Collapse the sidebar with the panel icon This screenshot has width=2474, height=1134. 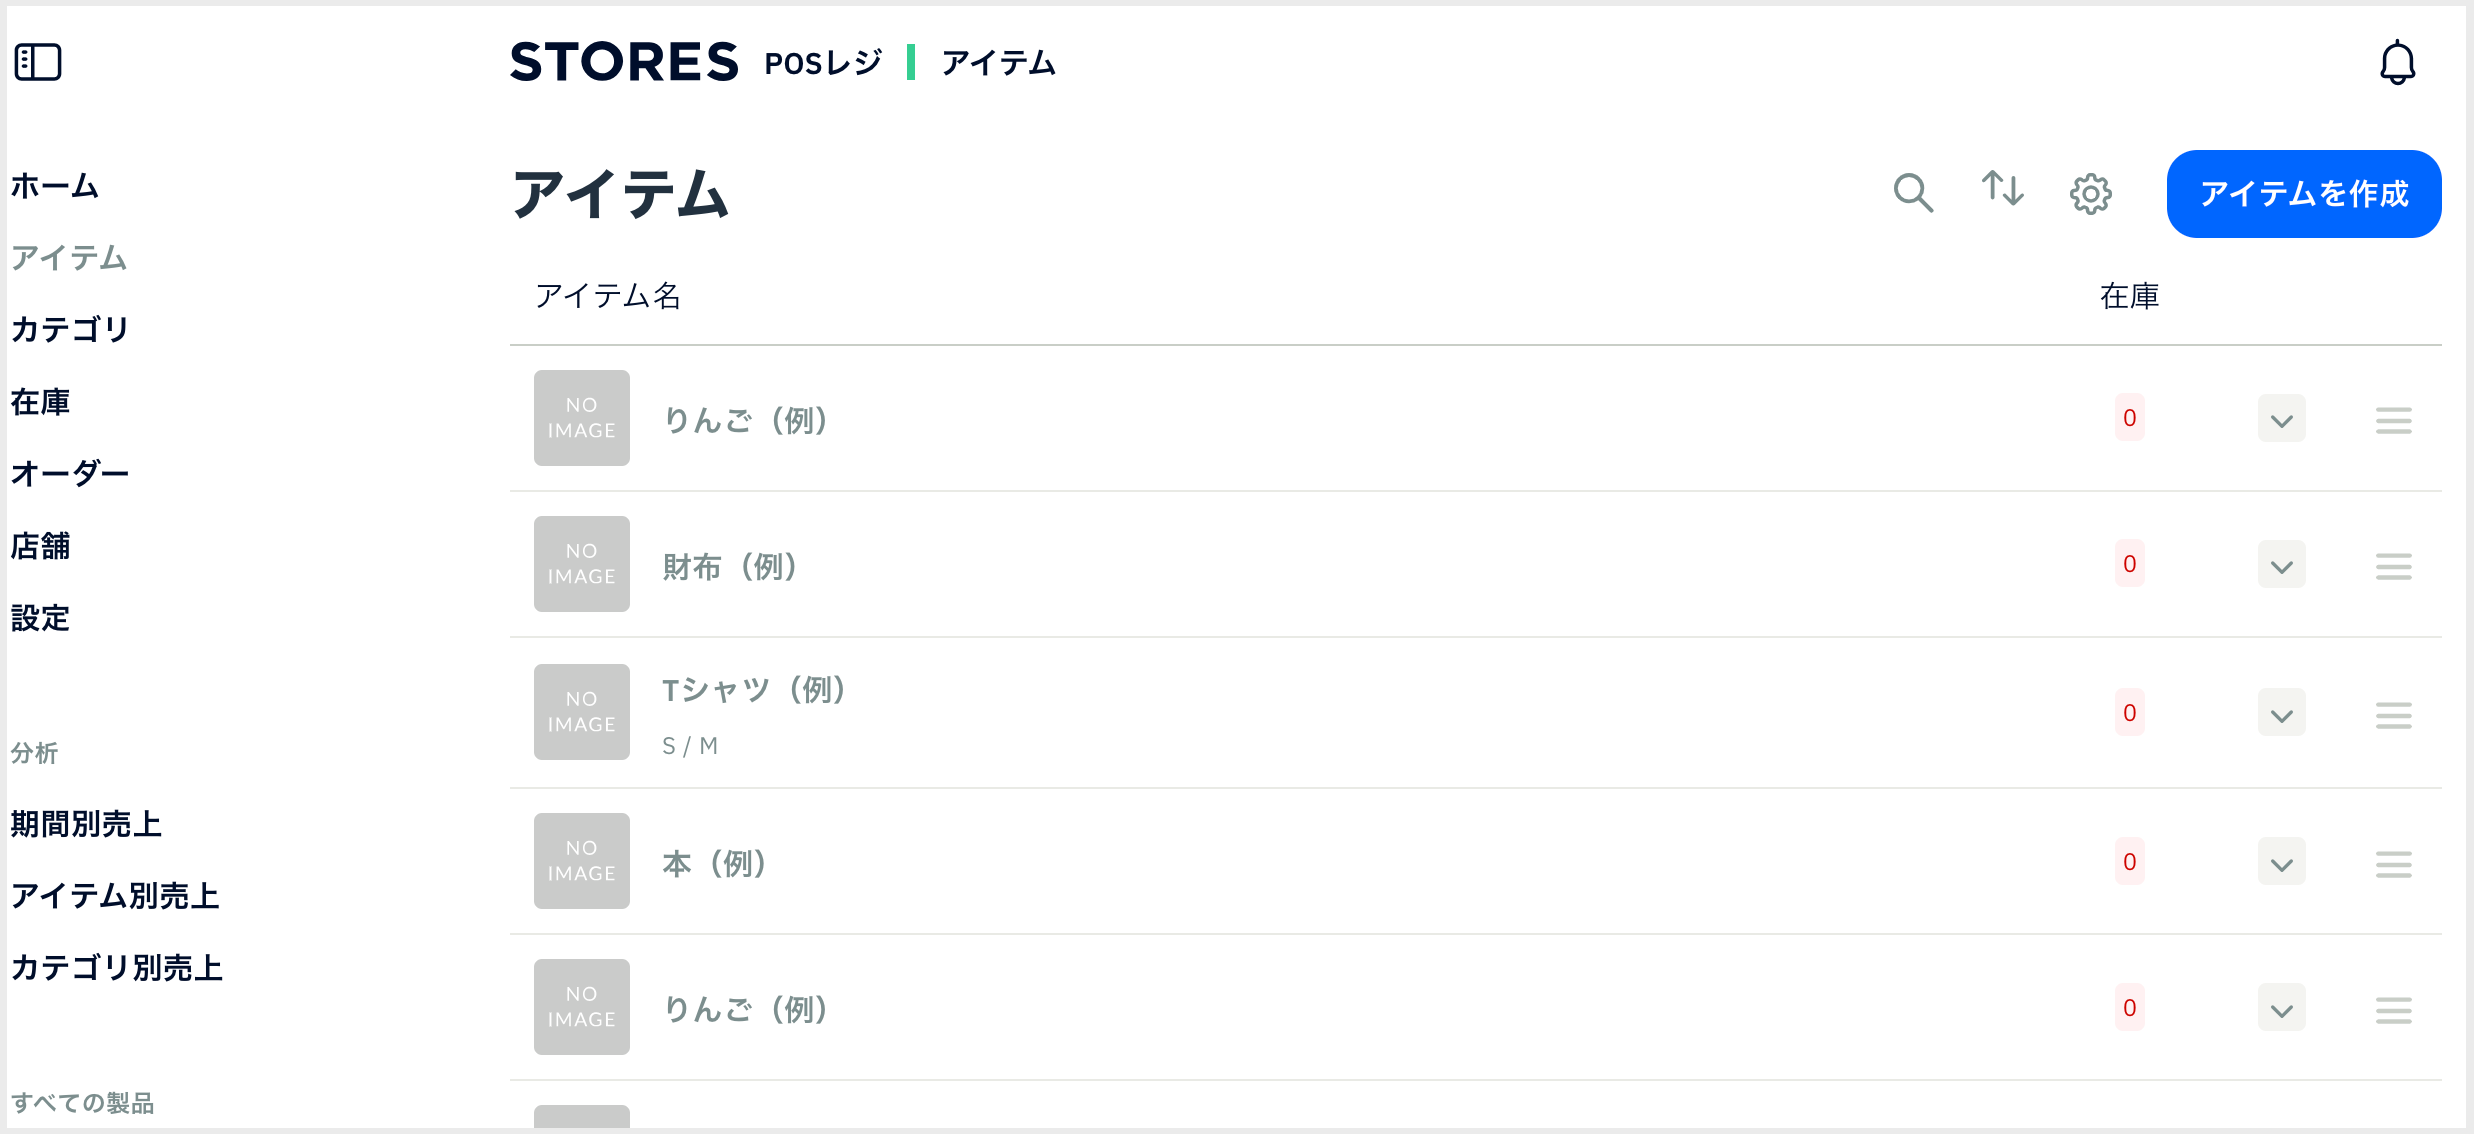point(38,62)
